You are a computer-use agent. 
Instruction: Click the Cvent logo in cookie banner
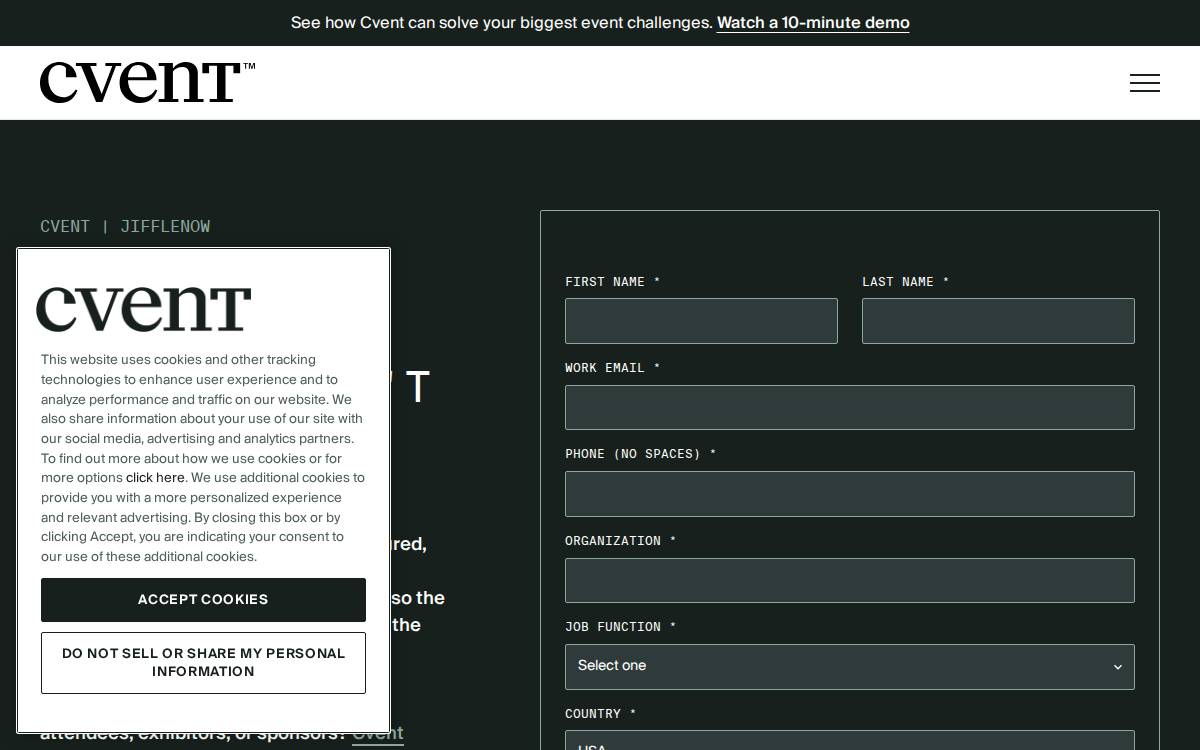pyautogui.click(x=144, y=309)
